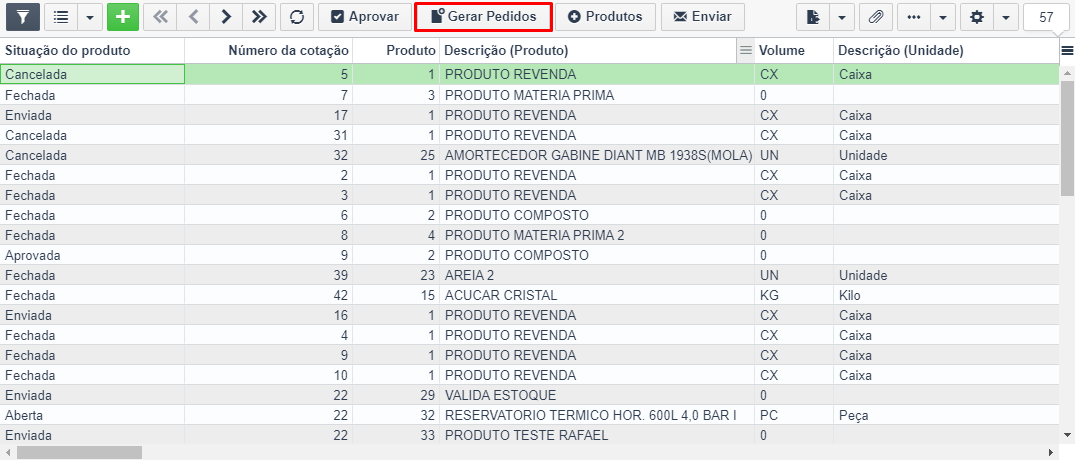Jump to last record double-right arrow
This screenshot has width=1075, height=460.
pyautogui.click(x=259, y=17)
